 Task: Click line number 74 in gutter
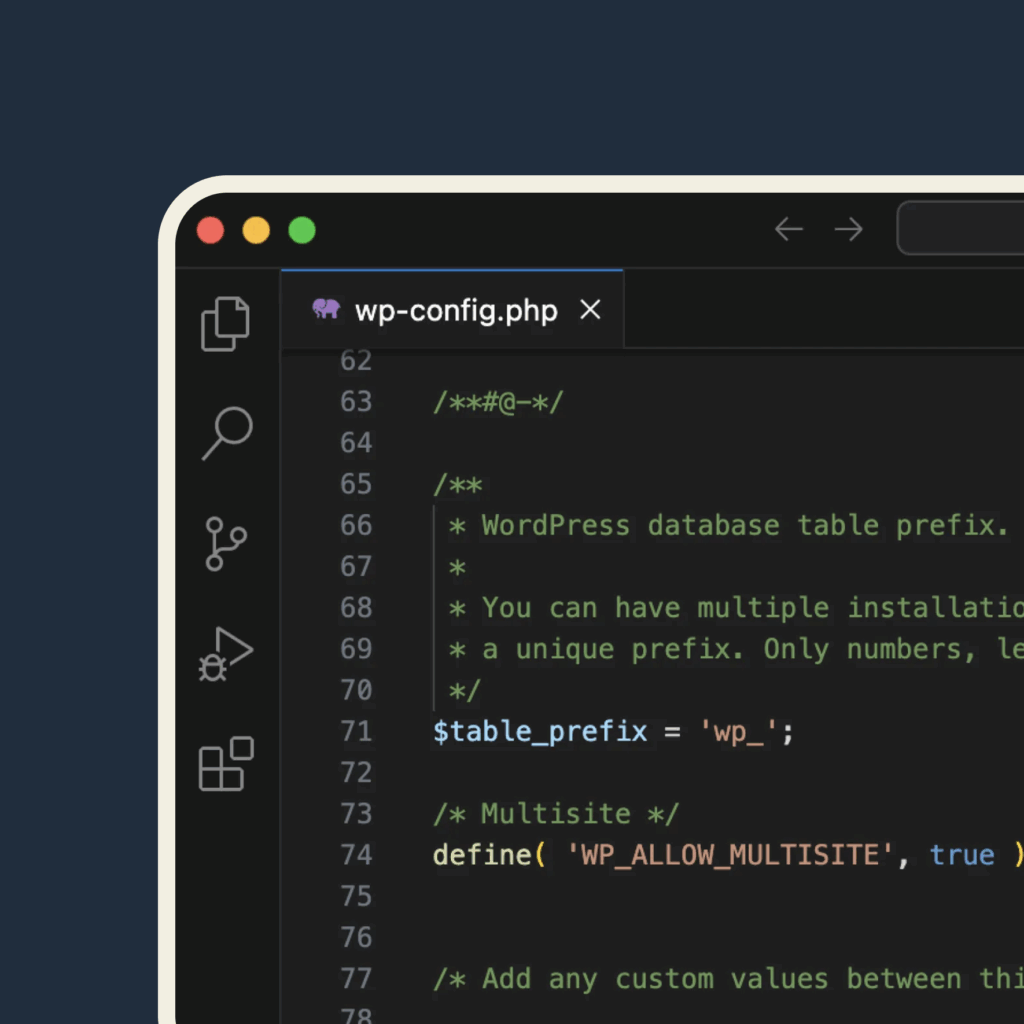pos(356,855)
